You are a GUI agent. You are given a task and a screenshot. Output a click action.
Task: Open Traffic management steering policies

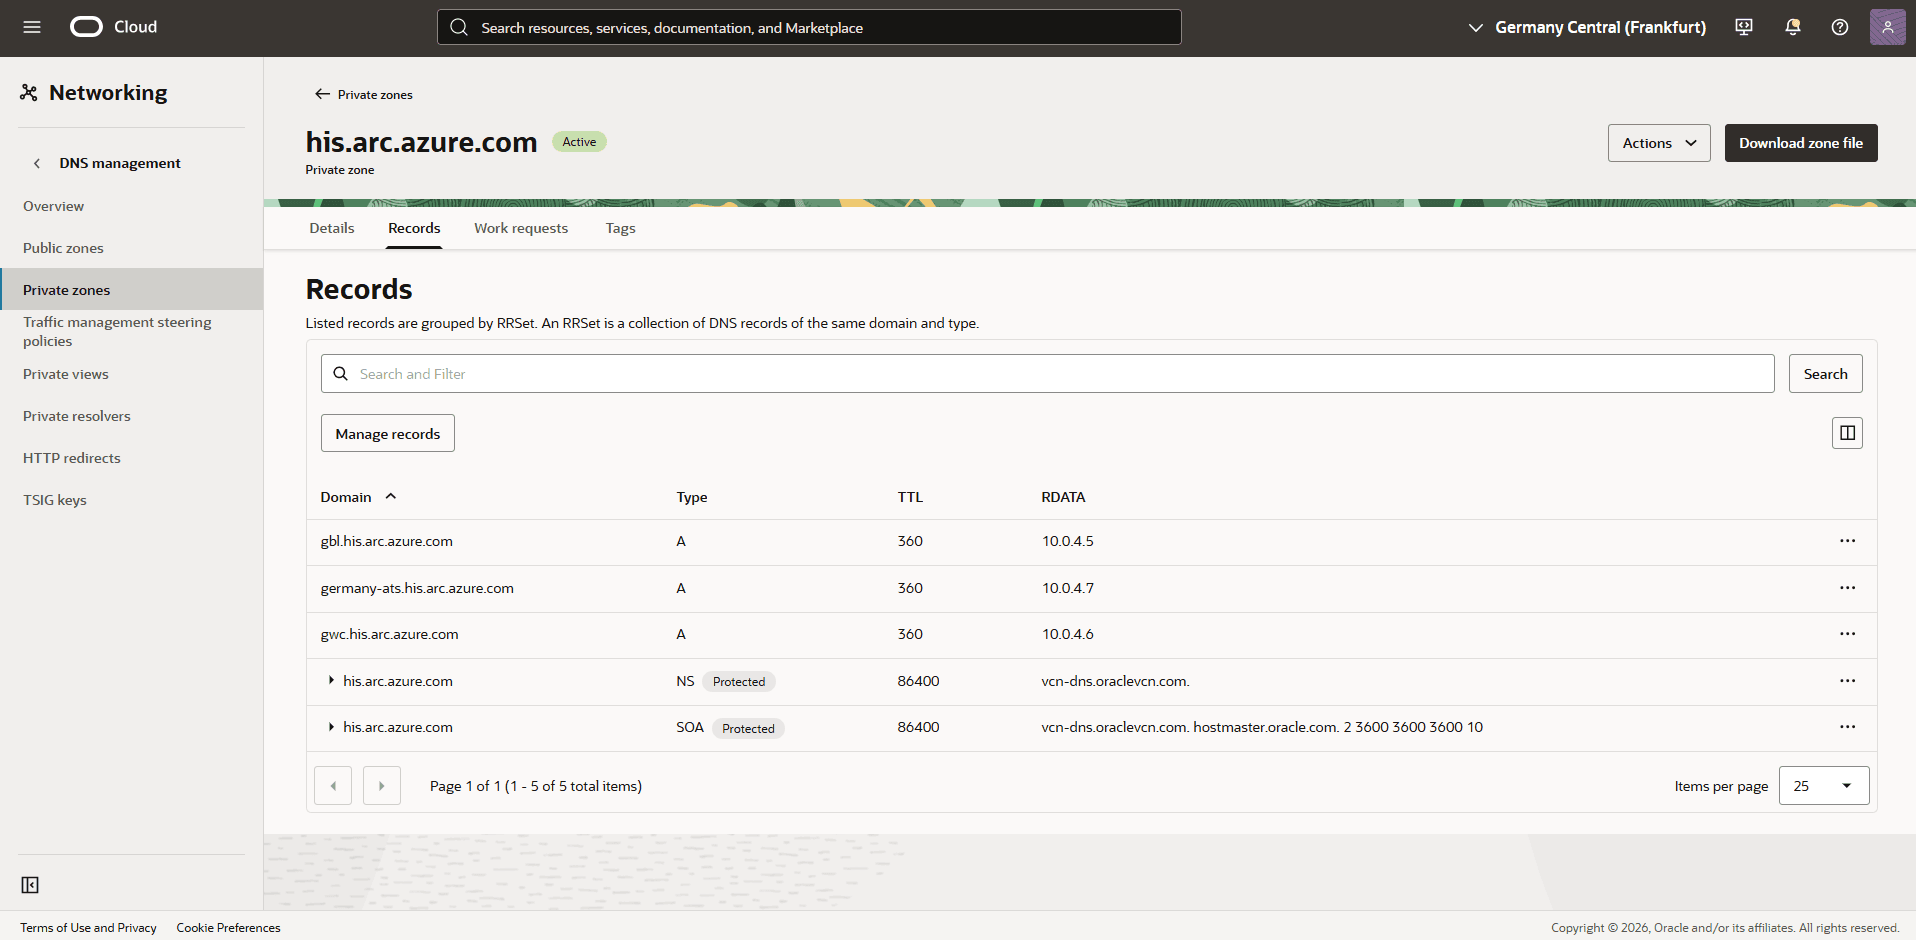pyautogui.click(x=117, y=331)
